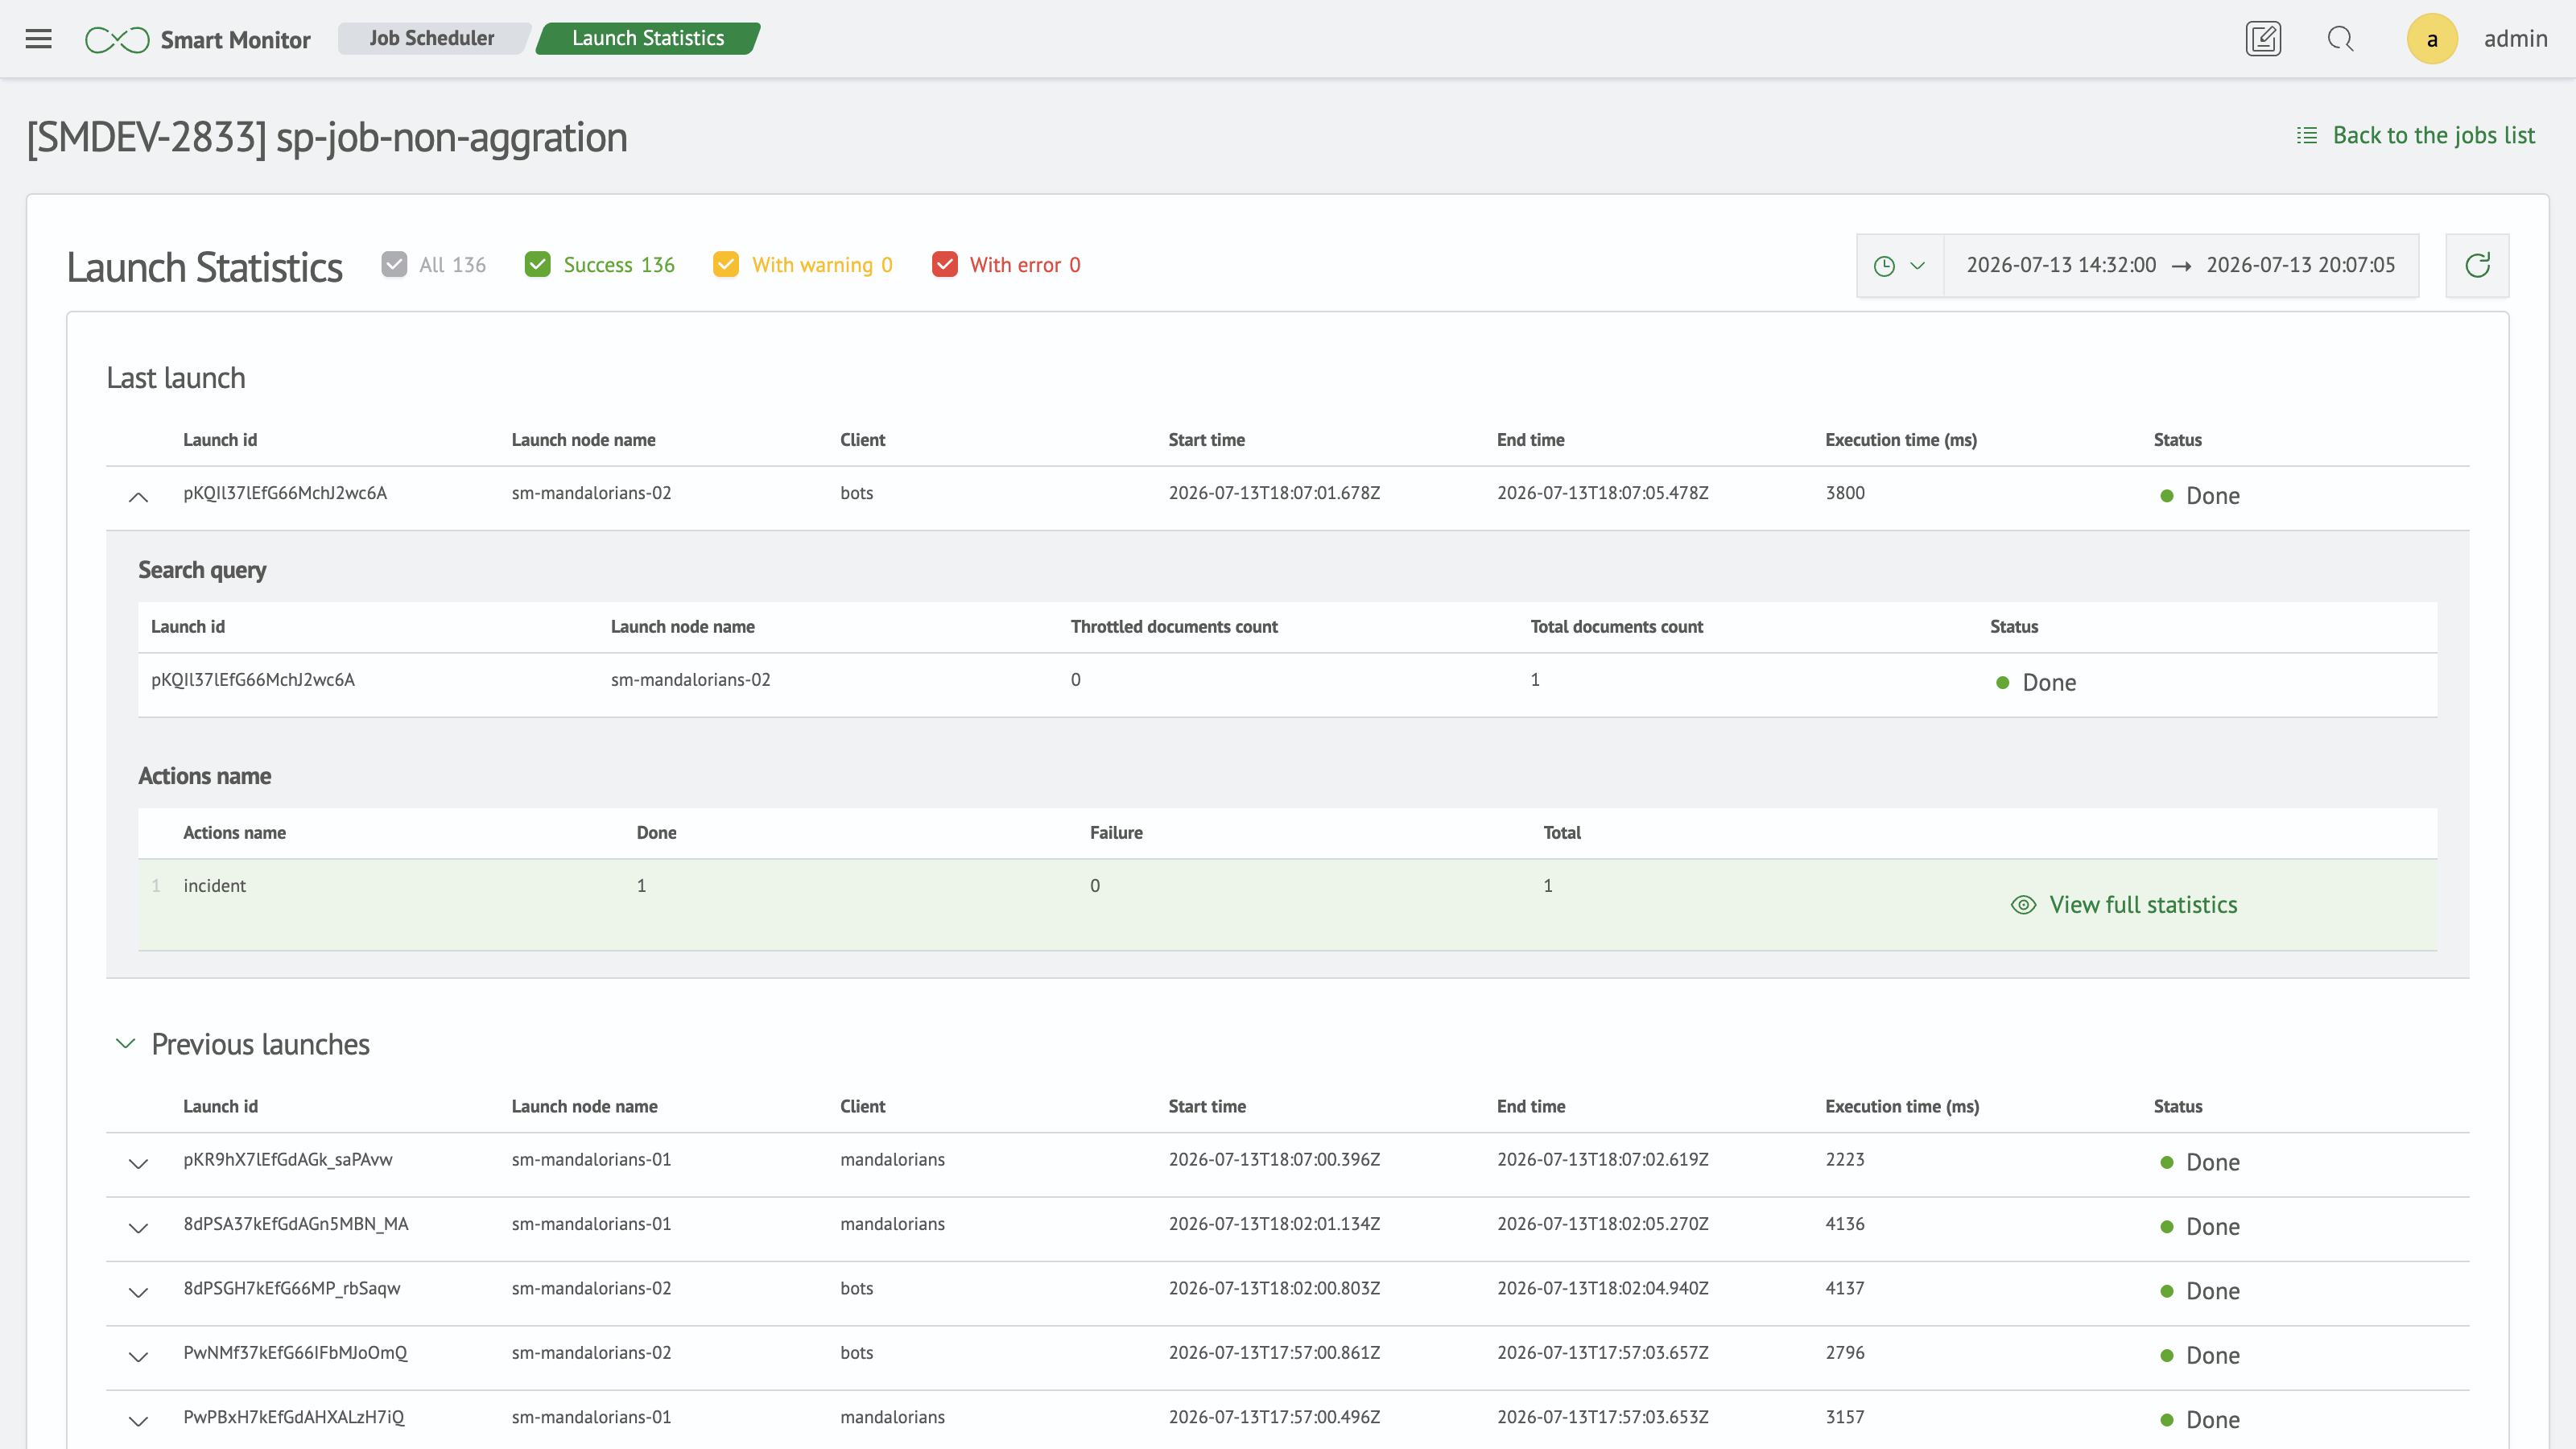This screenshot has height=1449, width=2576.
Task: Select the incident action row
Action: click(1287, 904)
